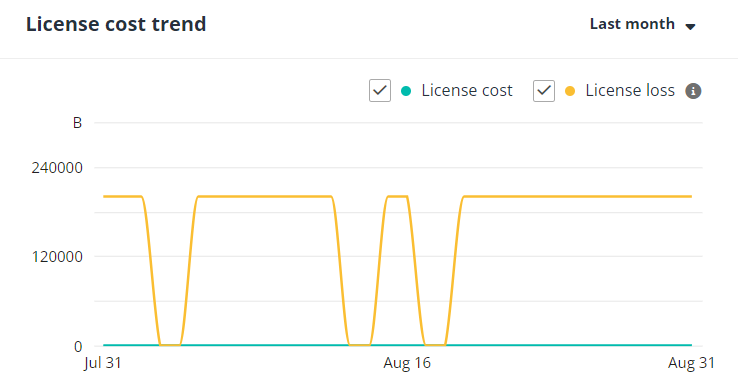The image size is (738, 380).
Task: Click the License loss legend label
Action: pyautogui.click(x=630, y=90)
